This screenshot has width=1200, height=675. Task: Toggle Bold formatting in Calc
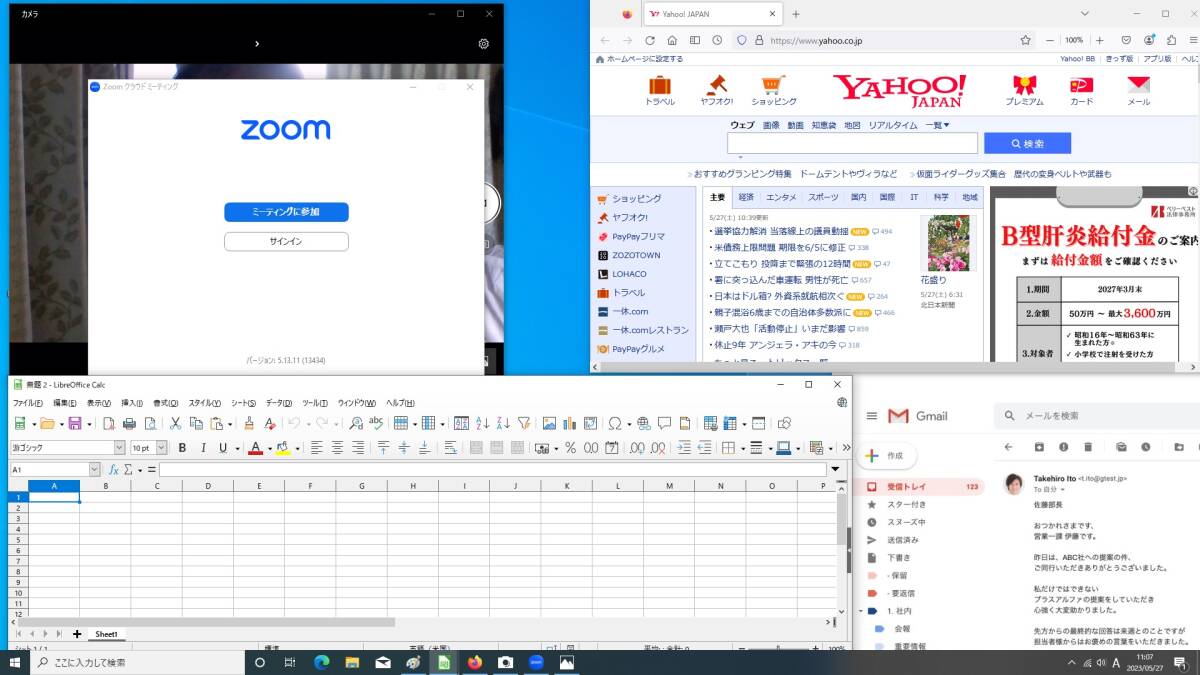182,448
